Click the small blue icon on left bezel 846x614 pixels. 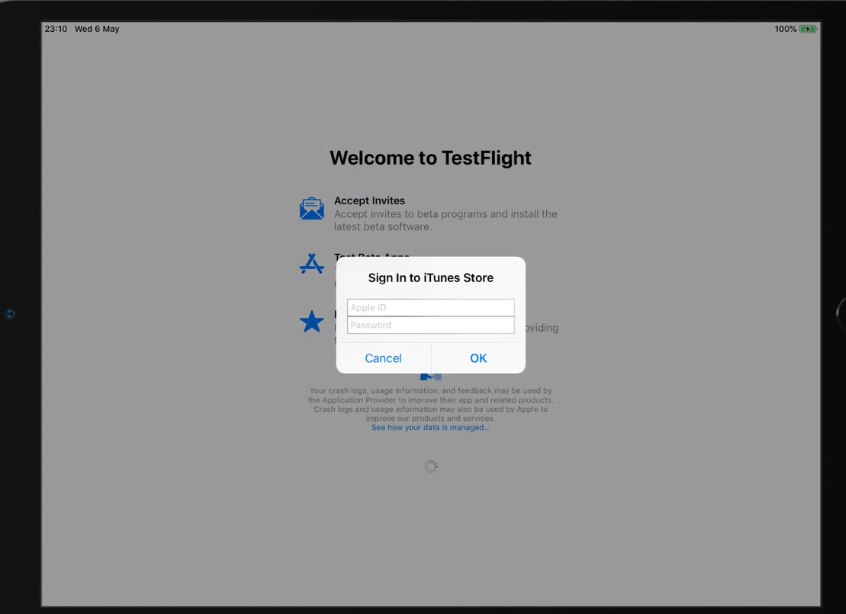(x=10, y=313)
